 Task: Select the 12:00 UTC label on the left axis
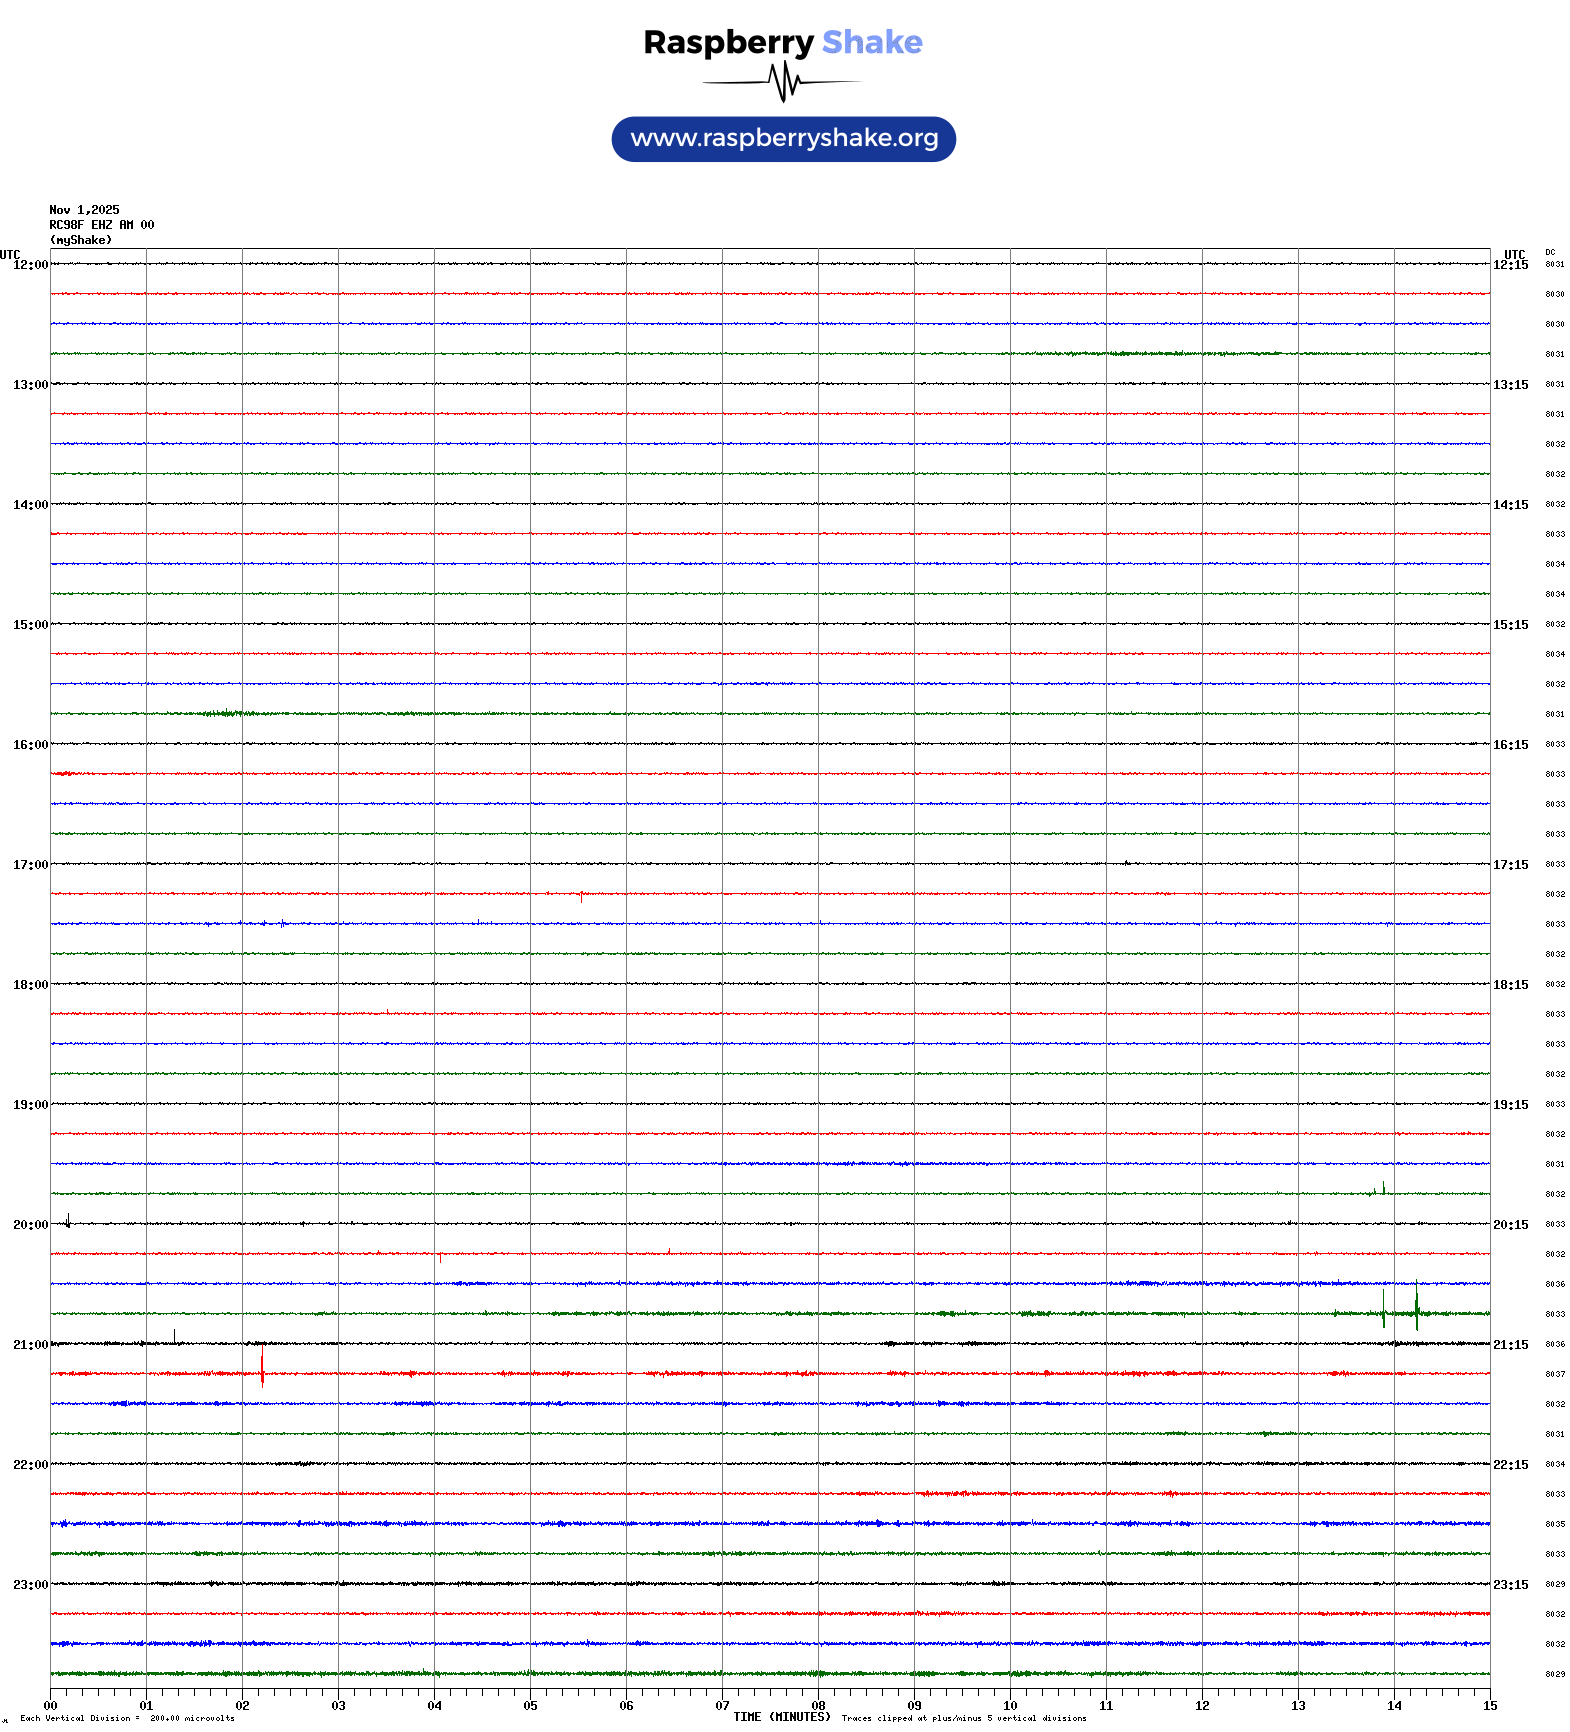coord(30,265)
